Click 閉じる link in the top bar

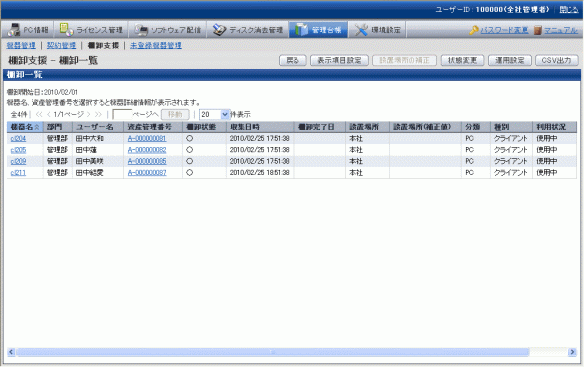[x=569, y=10]
